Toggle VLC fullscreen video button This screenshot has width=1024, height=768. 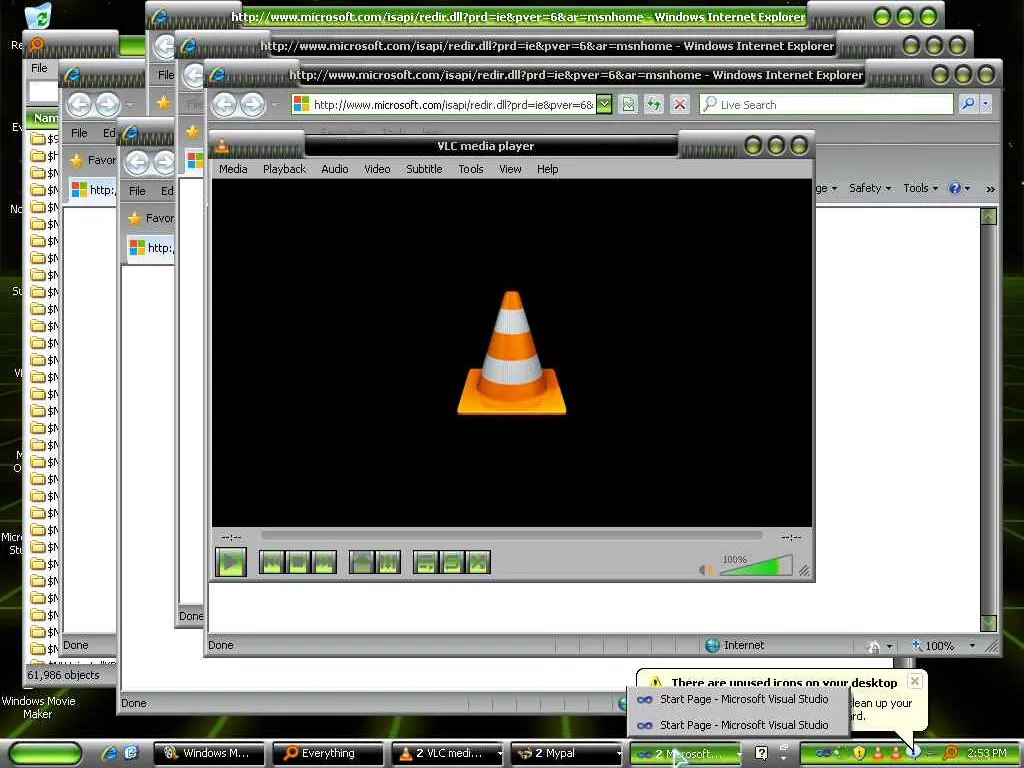tap(362, 562)
